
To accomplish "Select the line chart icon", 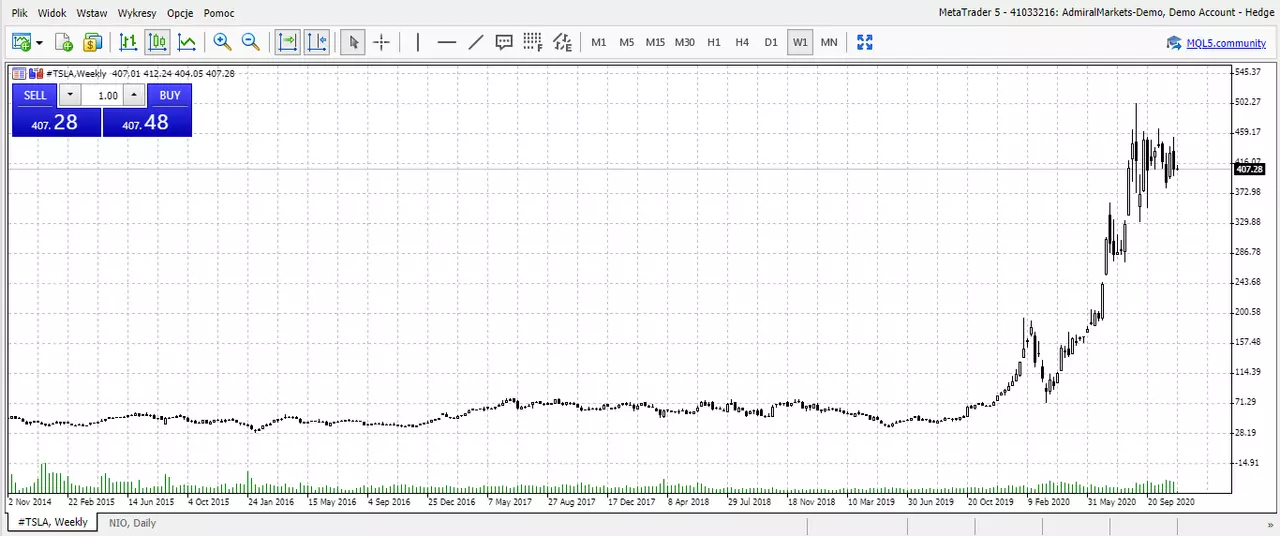I will point(187,42).
